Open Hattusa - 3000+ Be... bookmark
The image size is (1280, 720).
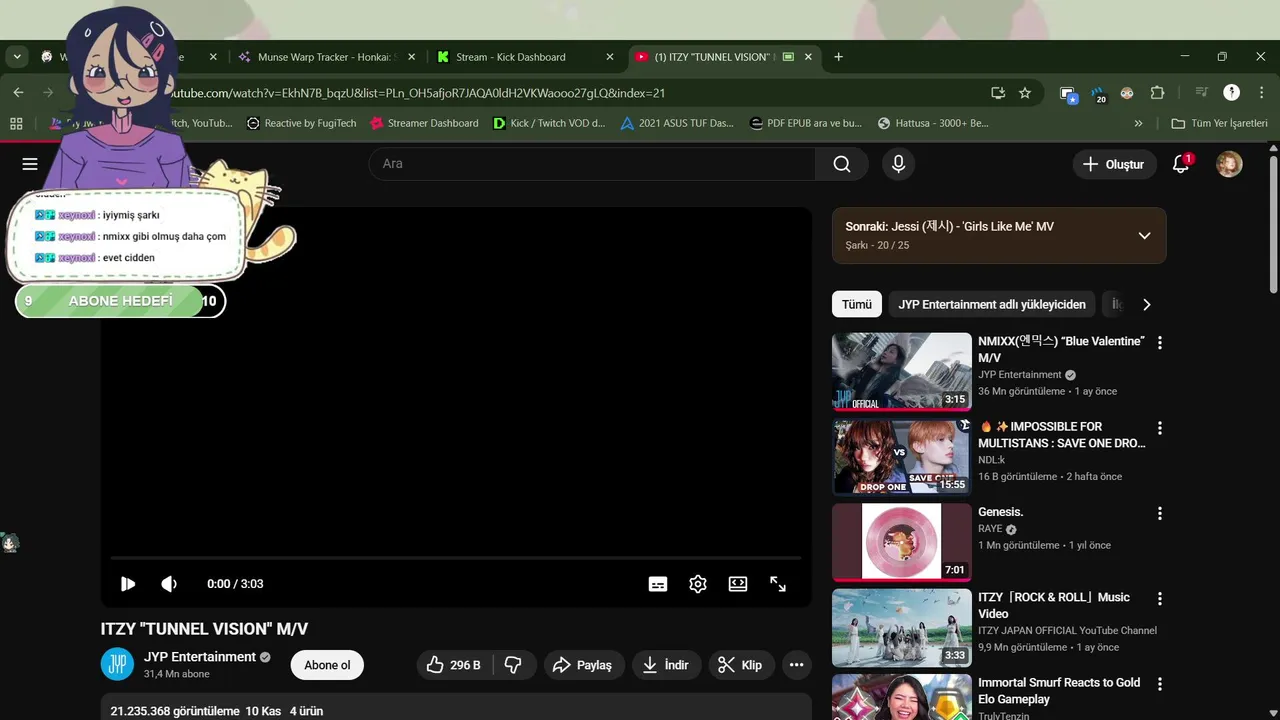click(x=933, y=123)
